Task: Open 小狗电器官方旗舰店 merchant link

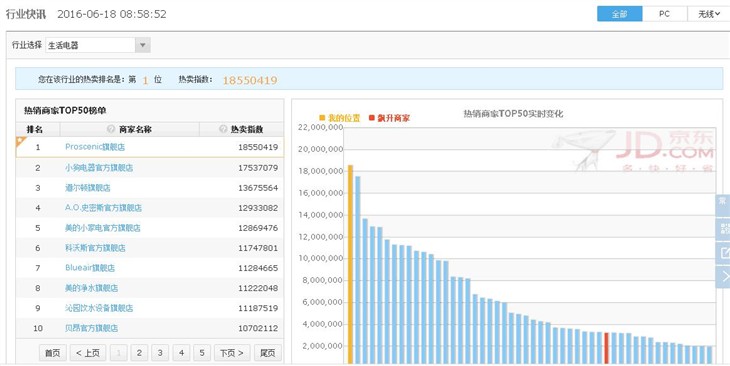Action: pyautogui.click(x=99, y=168)
